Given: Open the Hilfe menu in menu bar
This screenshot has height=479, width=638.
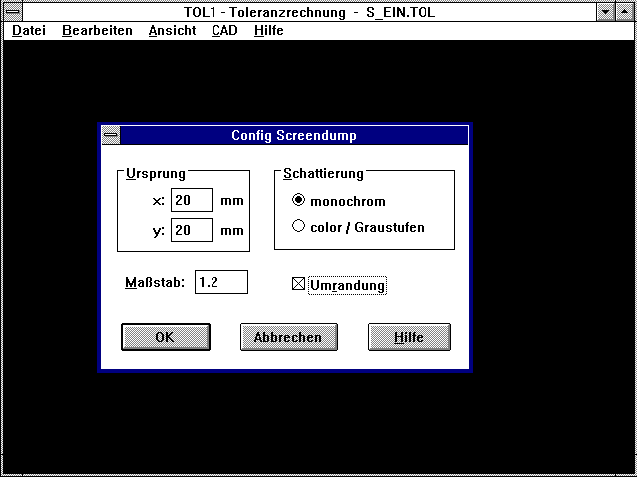Looking at the screenshot, I should pos(269,31).
